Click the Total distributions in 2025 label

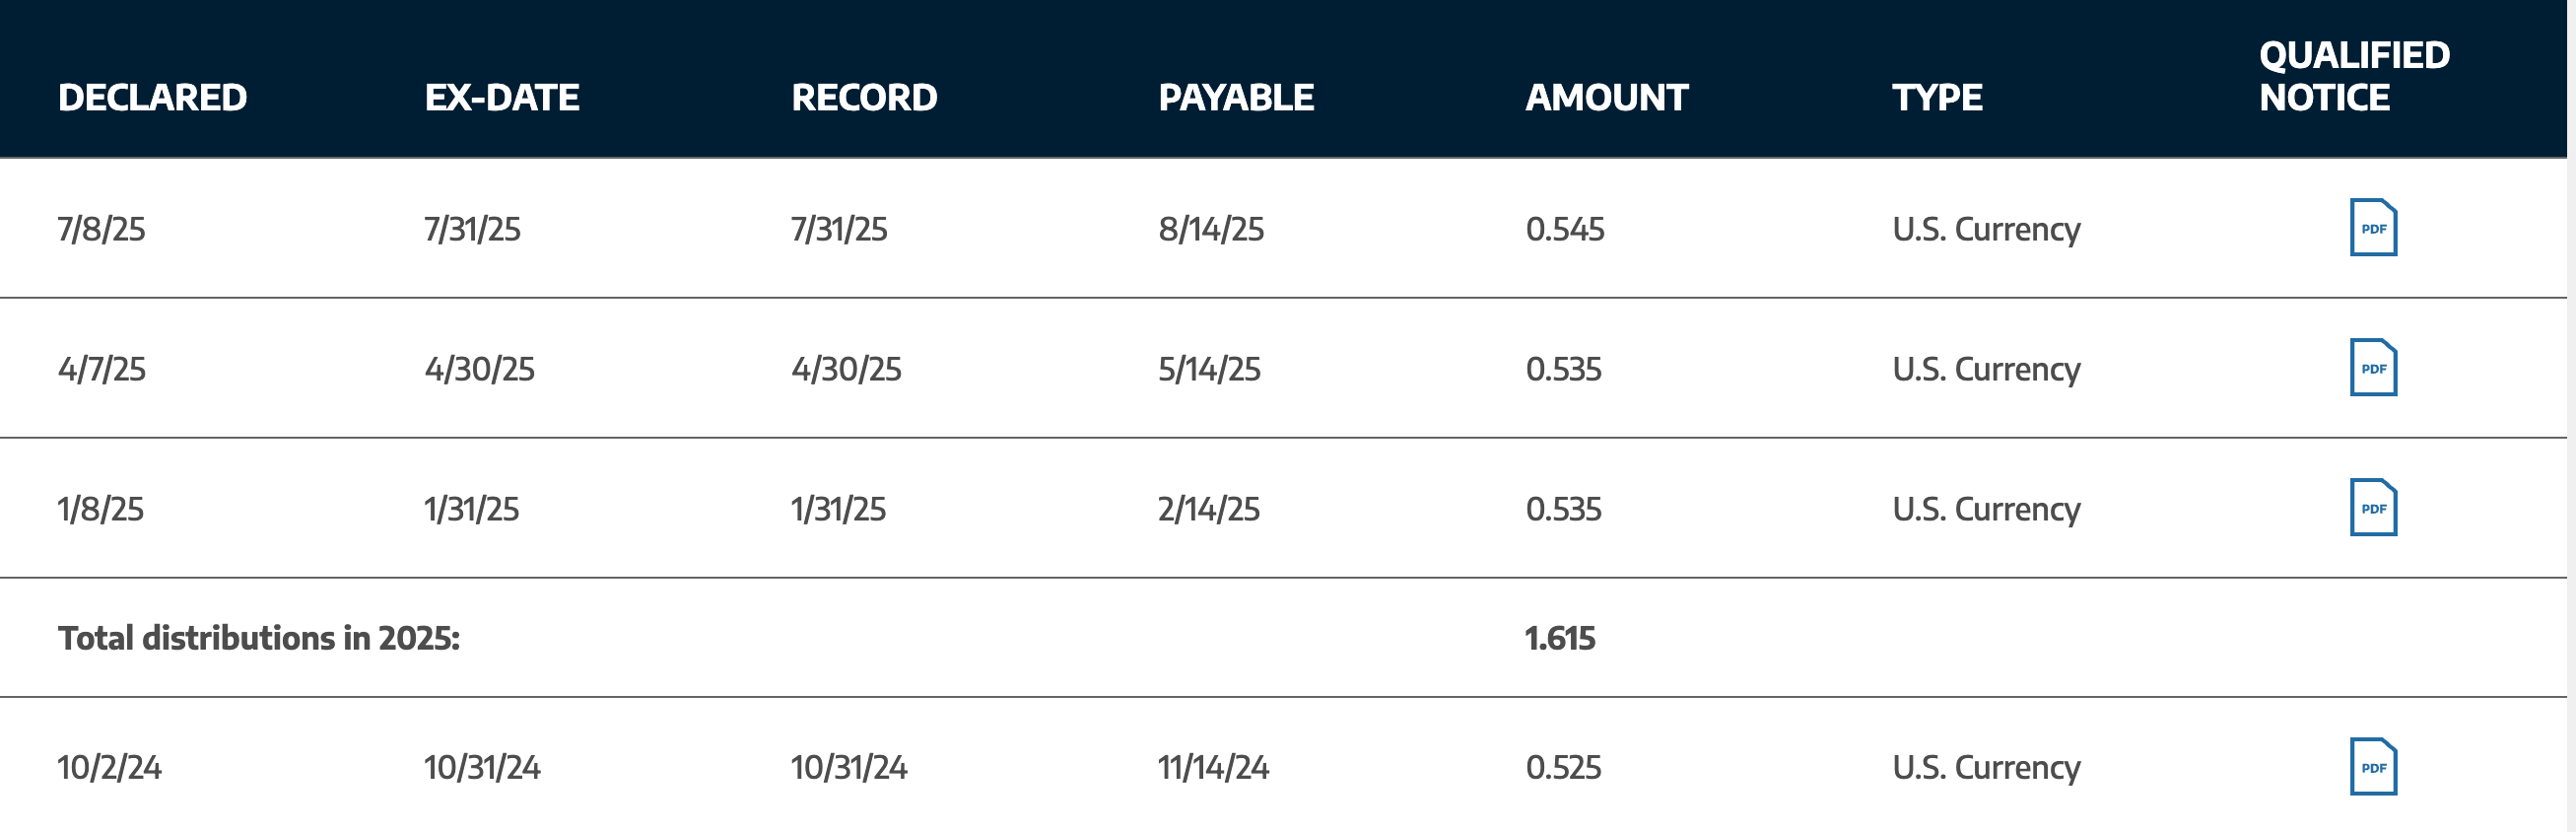(x=259, y=638)
